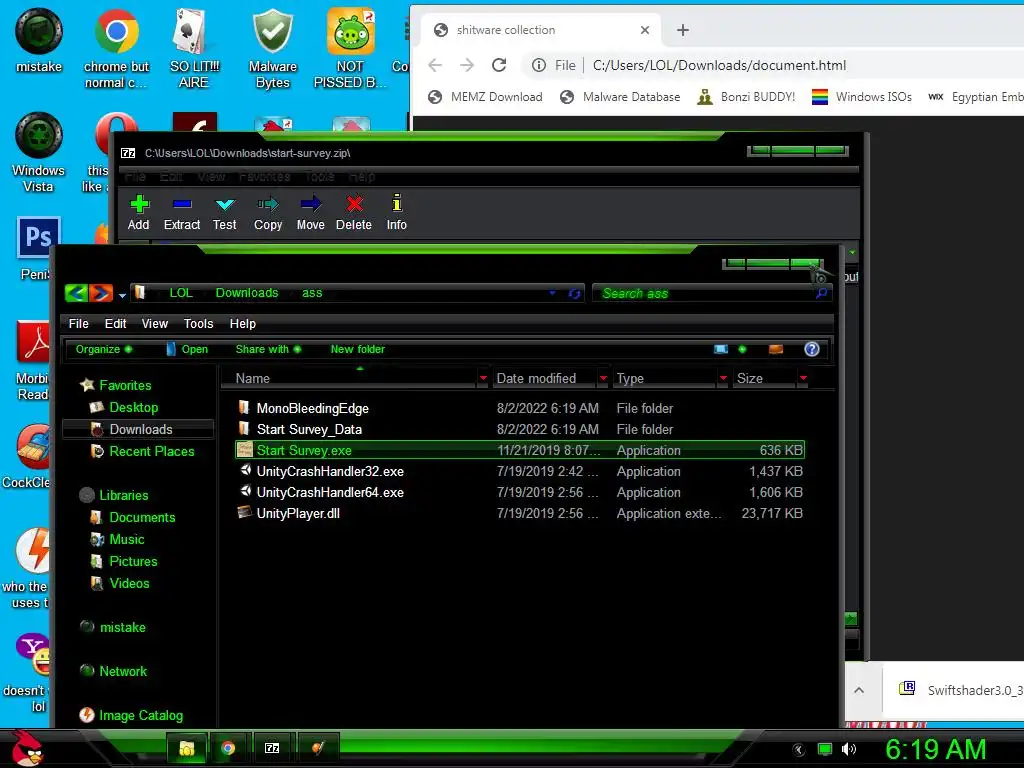Open the 7-Zip taskbar button

click(272, 748)
